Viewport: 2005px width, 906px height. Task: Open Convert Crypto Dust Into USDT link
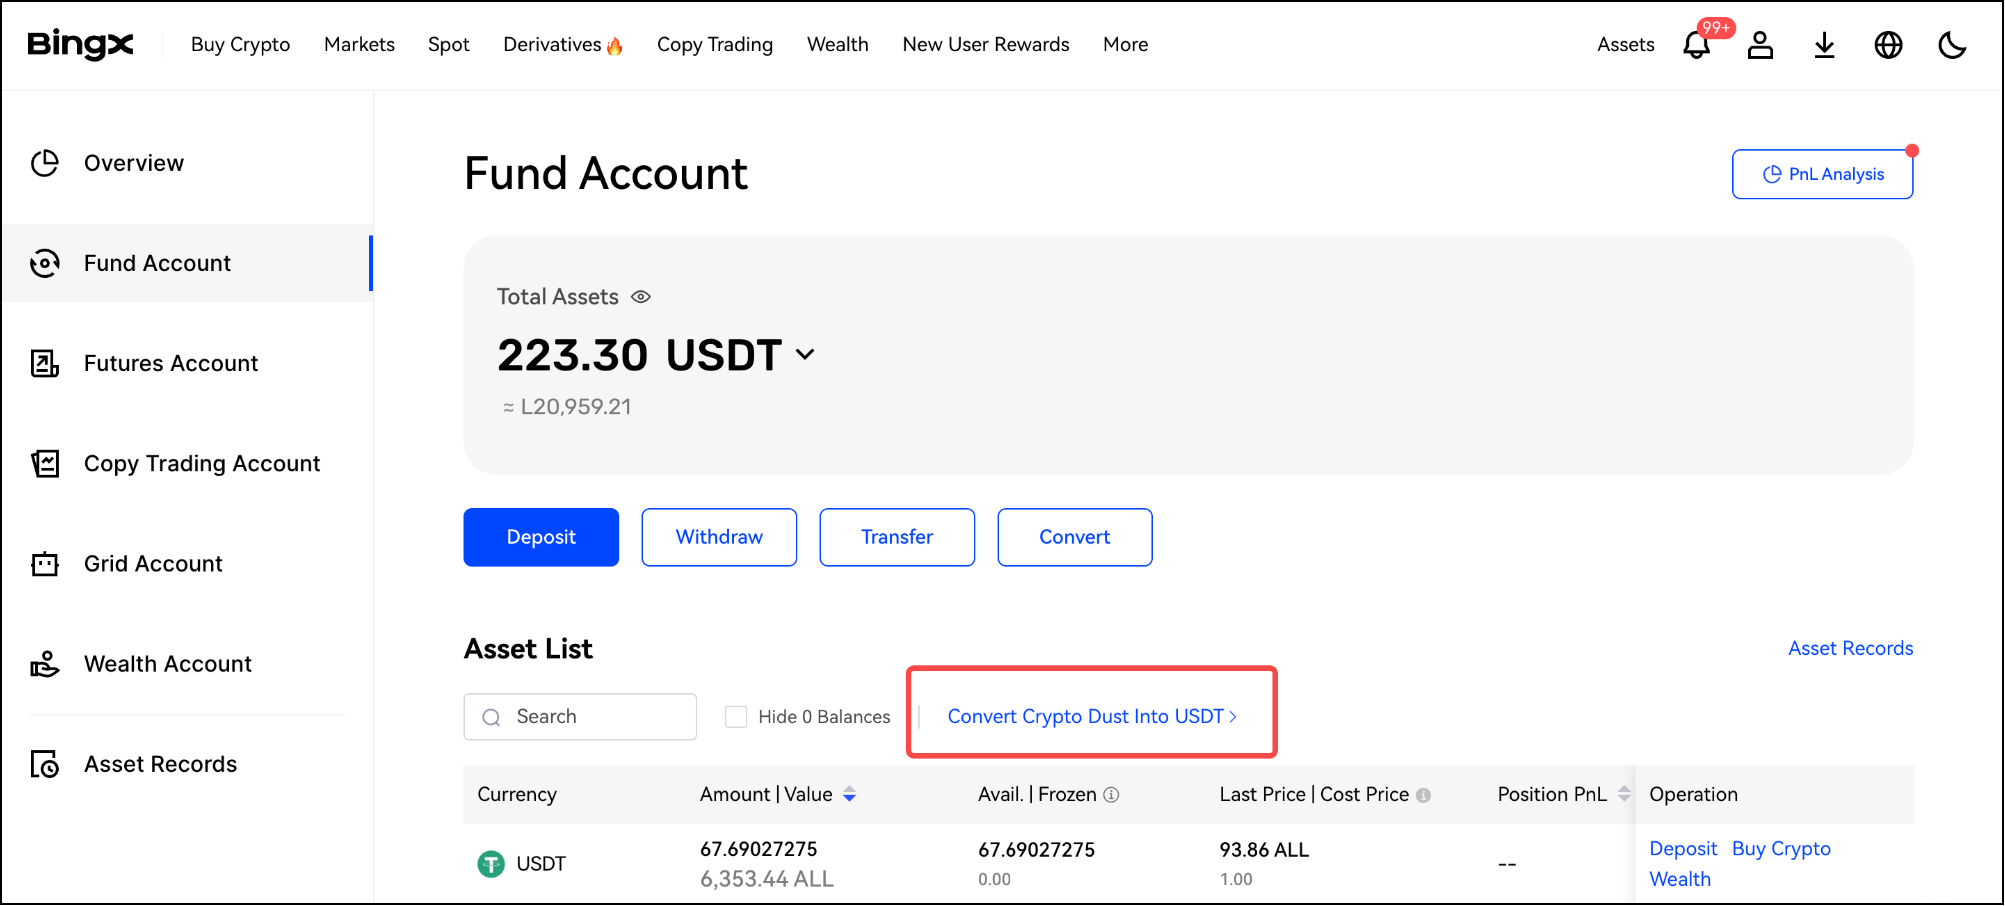point(1091,717)
